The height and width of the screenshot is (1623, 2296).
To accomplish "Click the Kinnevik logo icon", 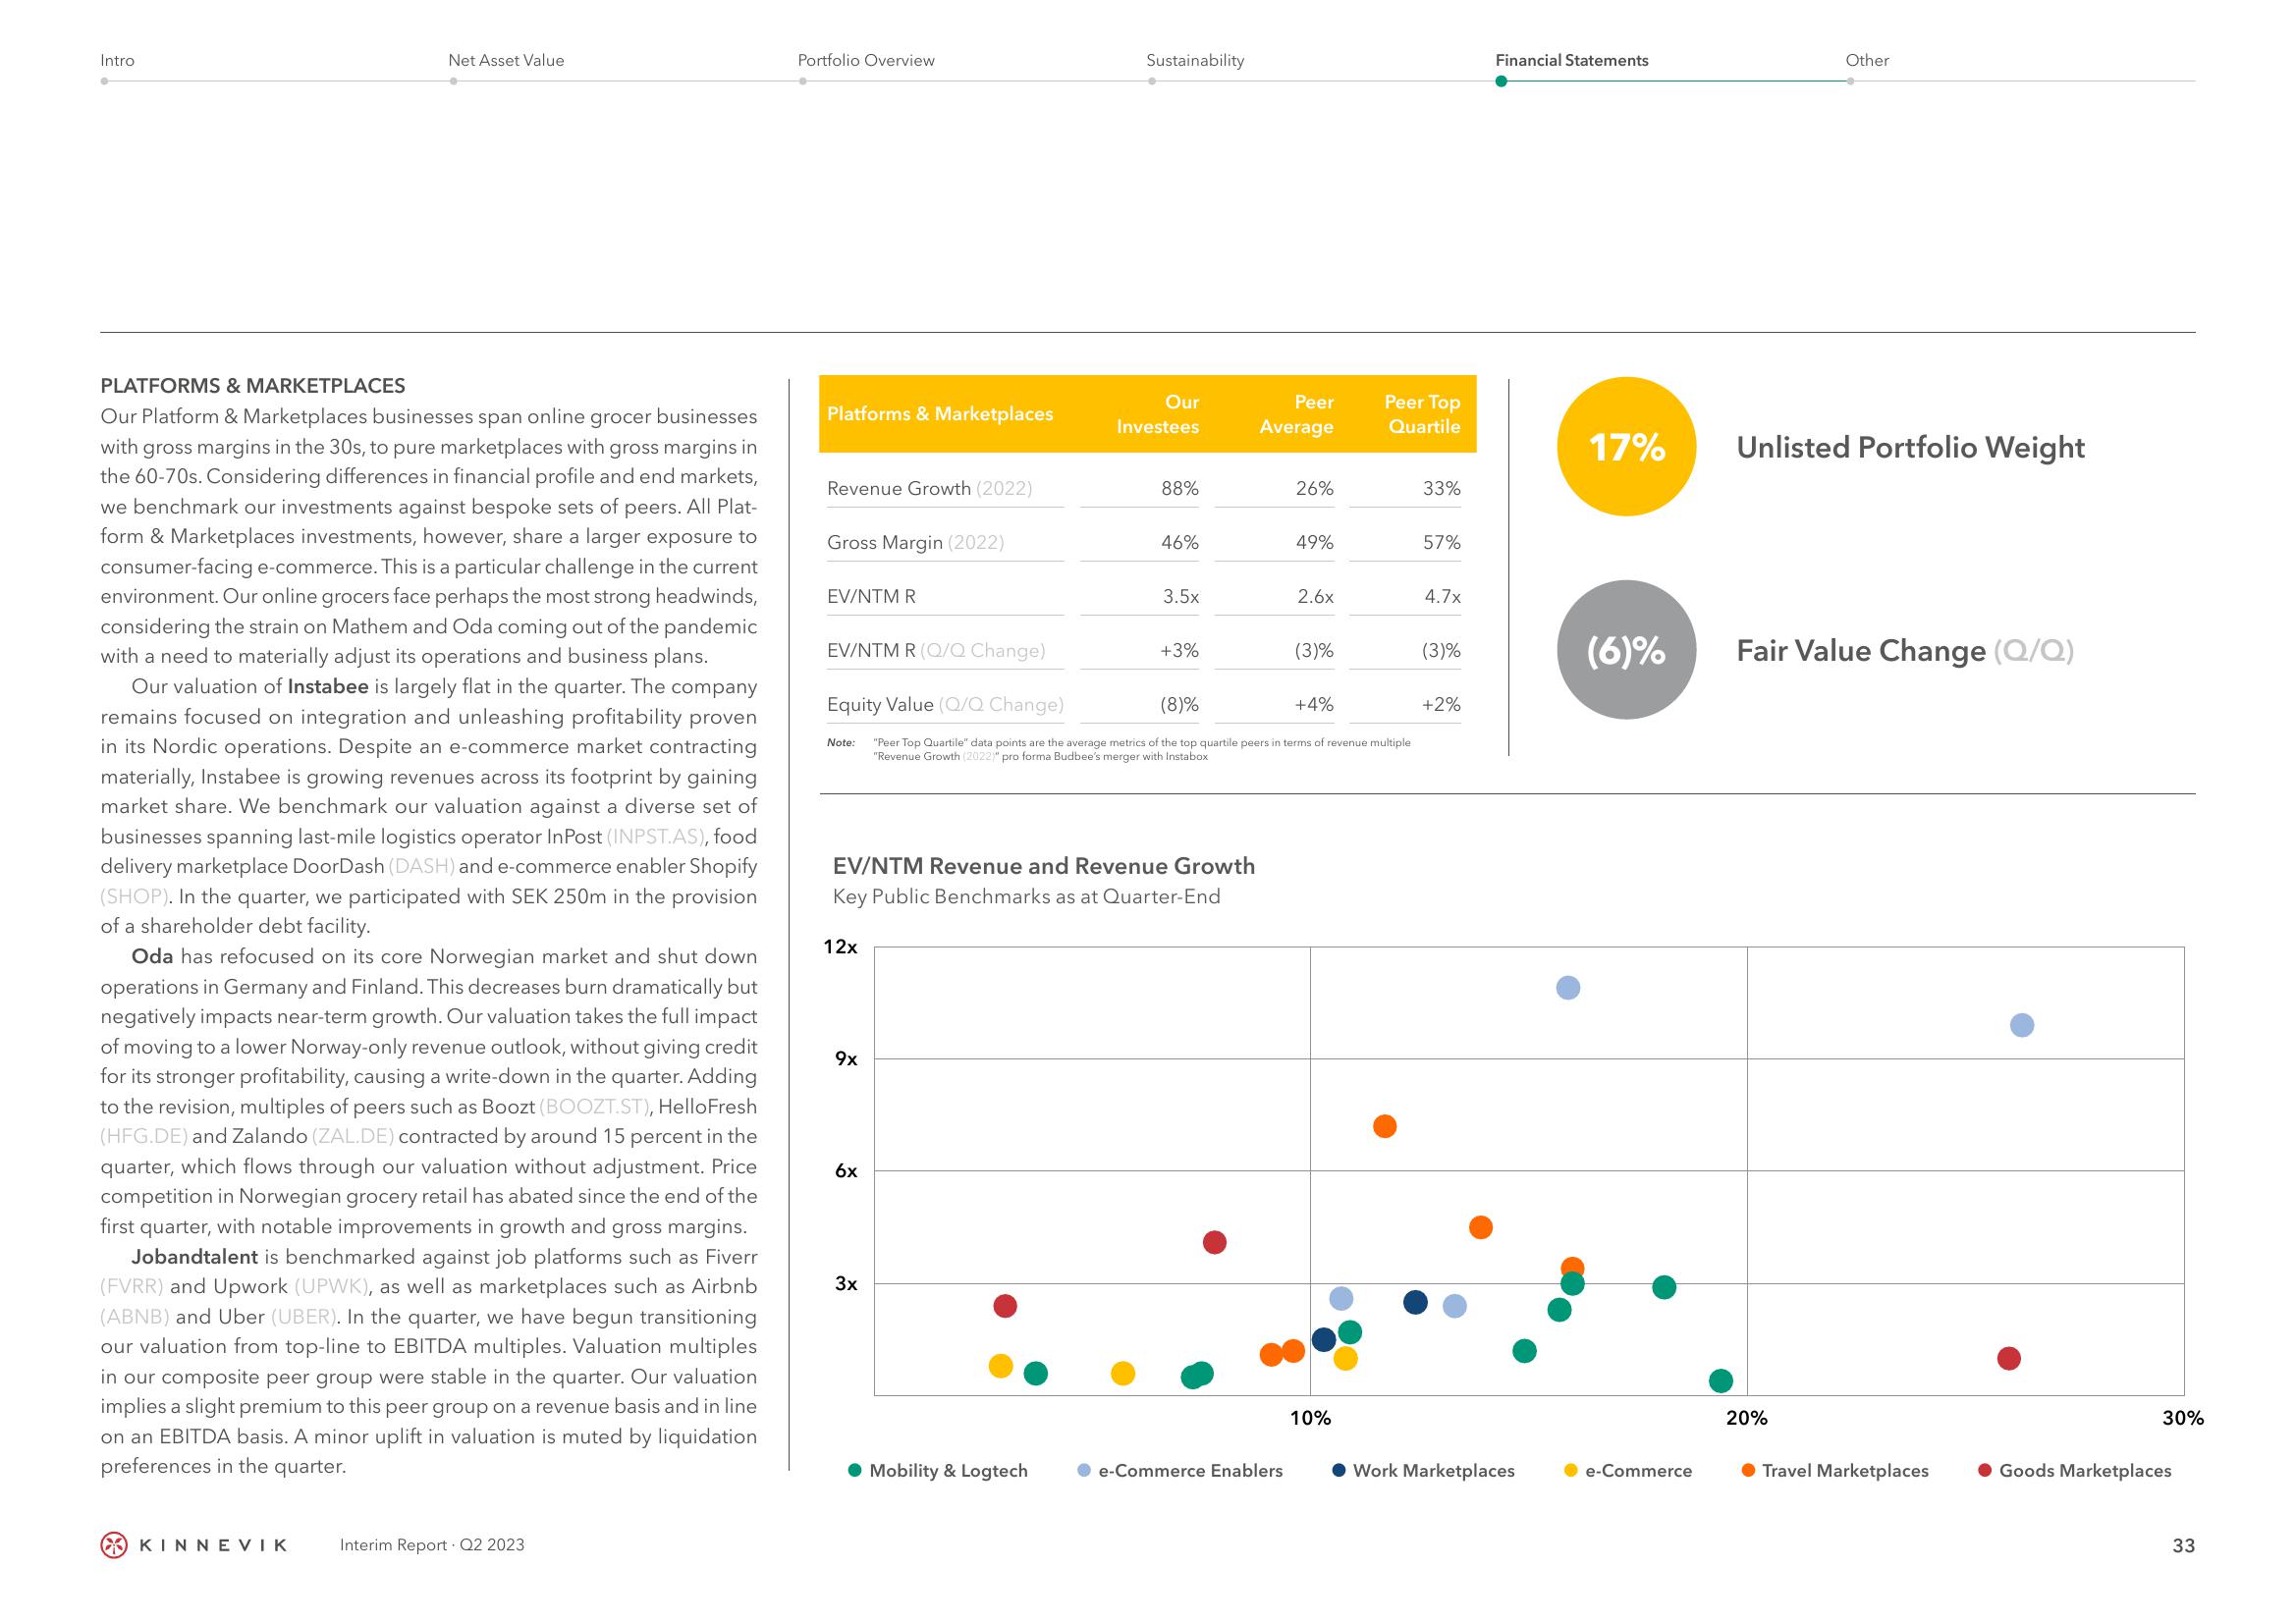I will tap(115, 1545).
